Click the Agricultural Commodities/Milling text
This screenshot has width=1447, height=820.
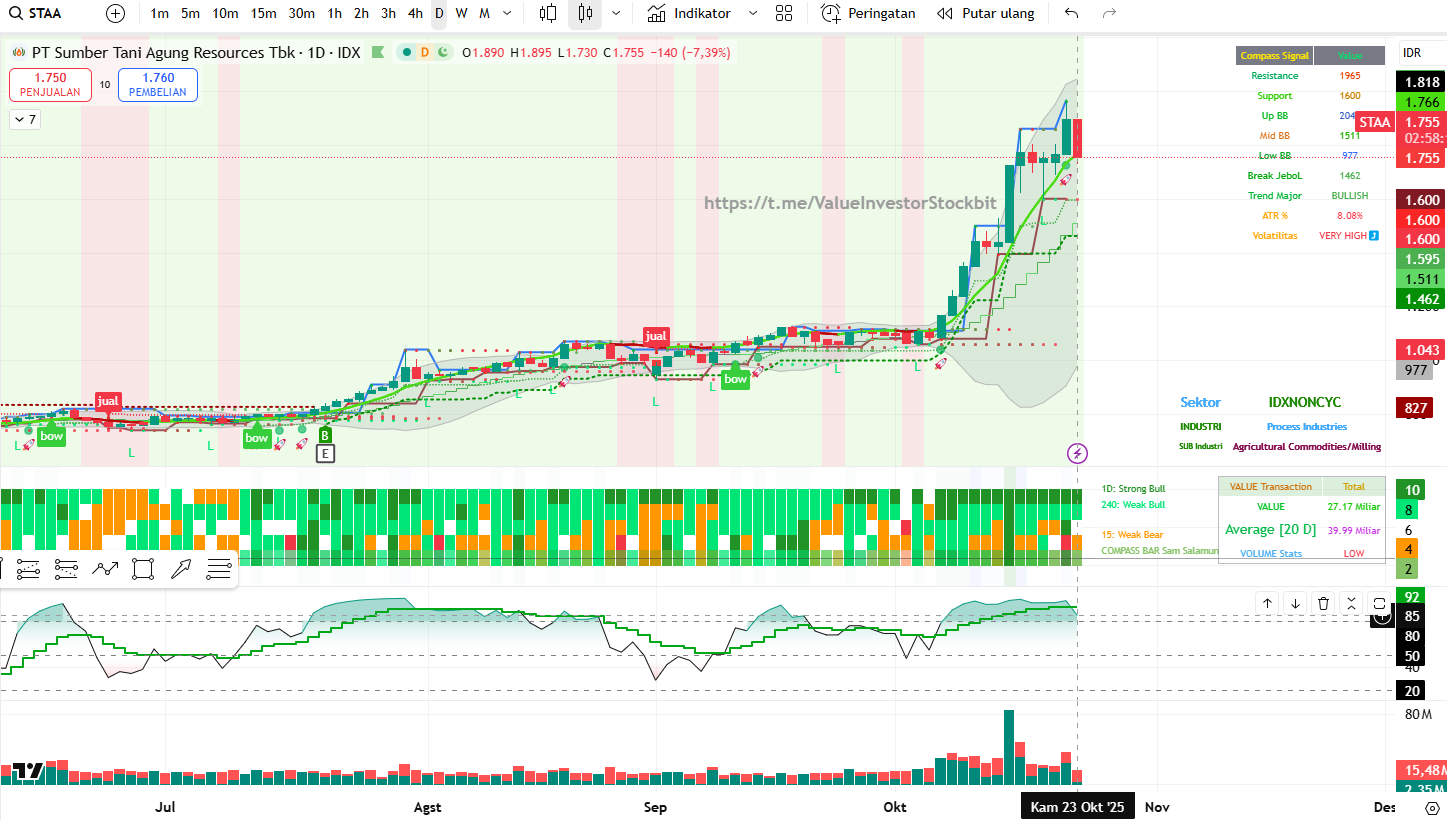1307,447
